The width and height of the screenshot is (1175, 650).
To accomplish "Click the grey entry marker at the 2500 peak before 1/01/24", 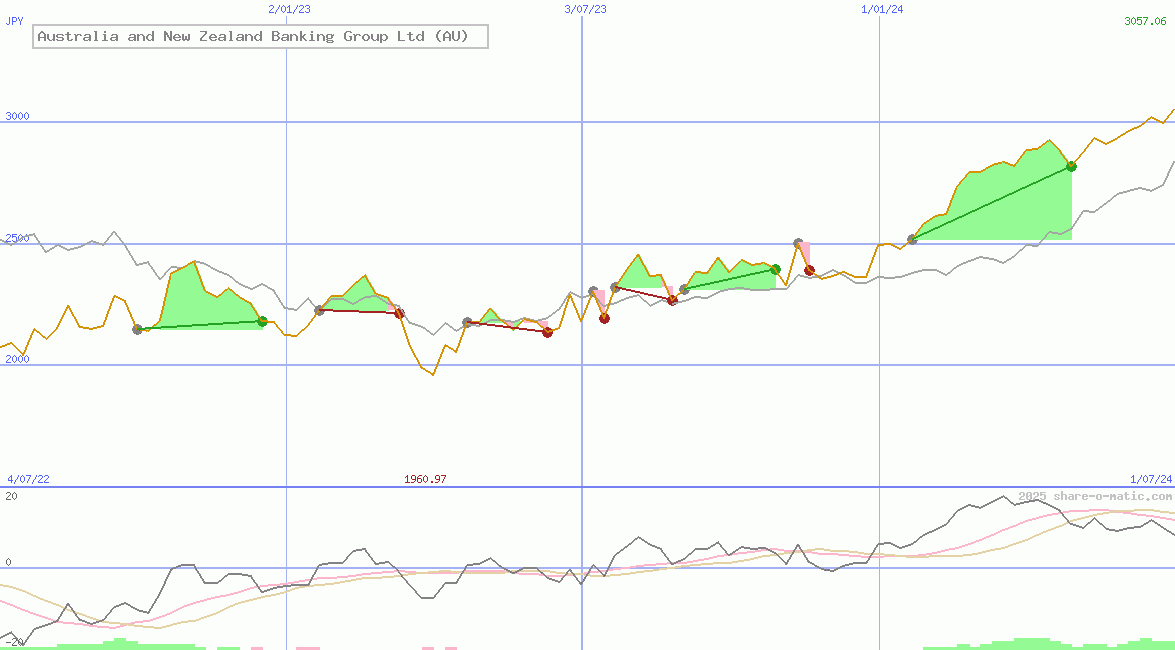I will 799,243.
